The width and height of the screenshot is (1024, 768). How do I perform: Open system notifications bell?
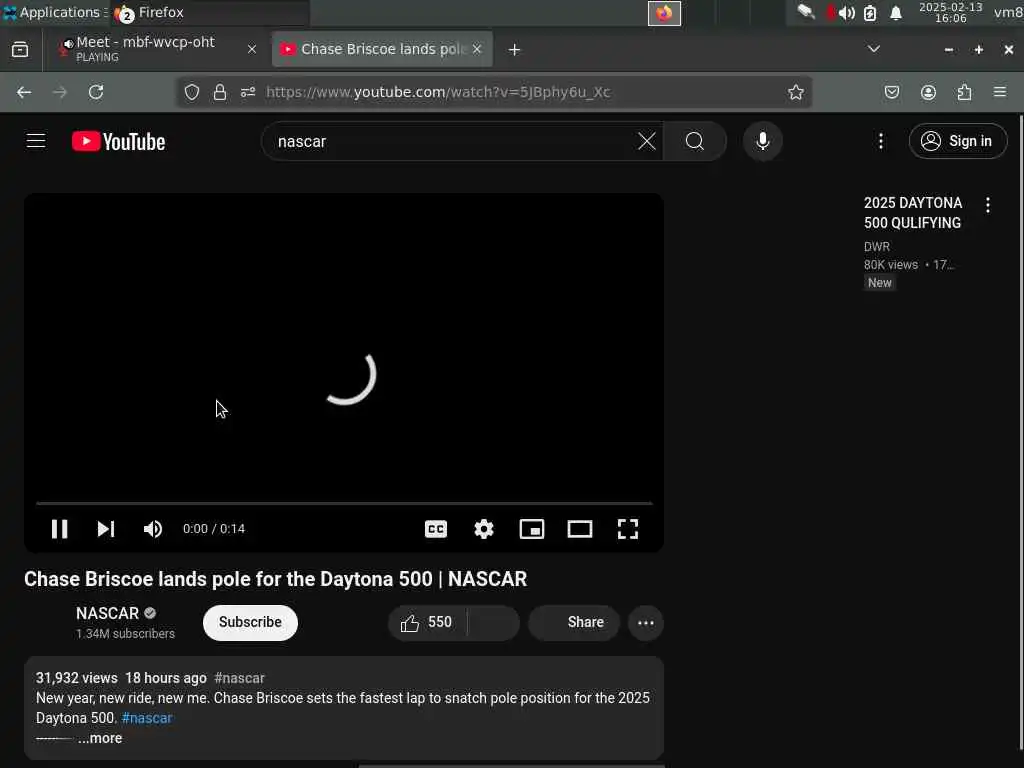click(897, 13)
